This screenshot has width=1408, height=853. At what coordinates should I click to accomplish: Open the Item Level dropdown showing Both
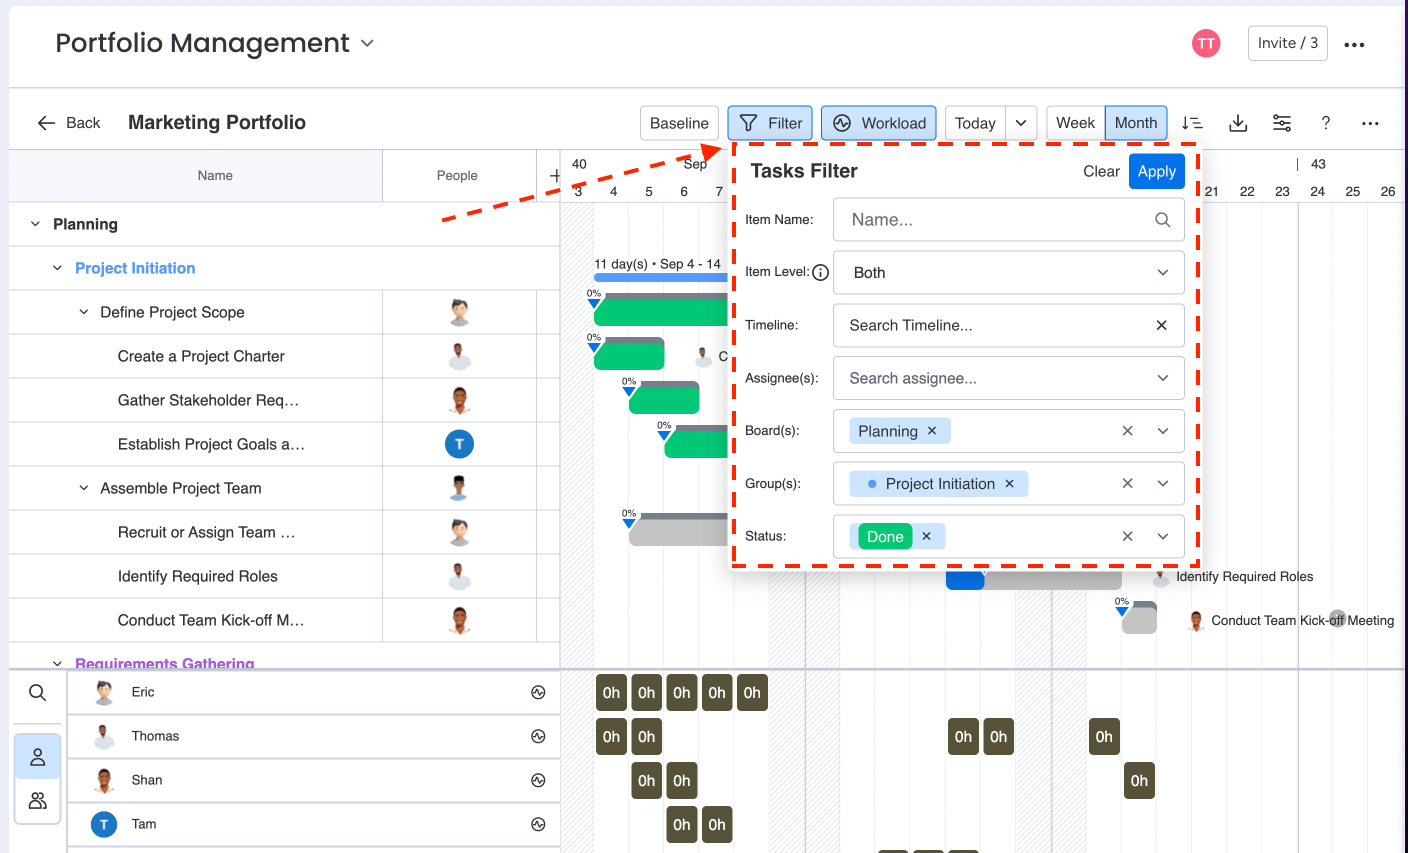pos(1008,273)
